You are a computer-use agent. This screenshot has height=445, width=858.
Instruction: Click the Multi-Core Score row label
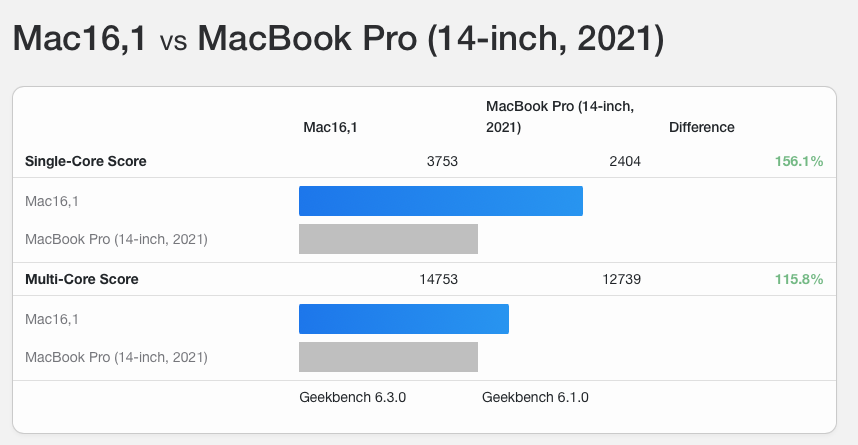click(82, 279)
